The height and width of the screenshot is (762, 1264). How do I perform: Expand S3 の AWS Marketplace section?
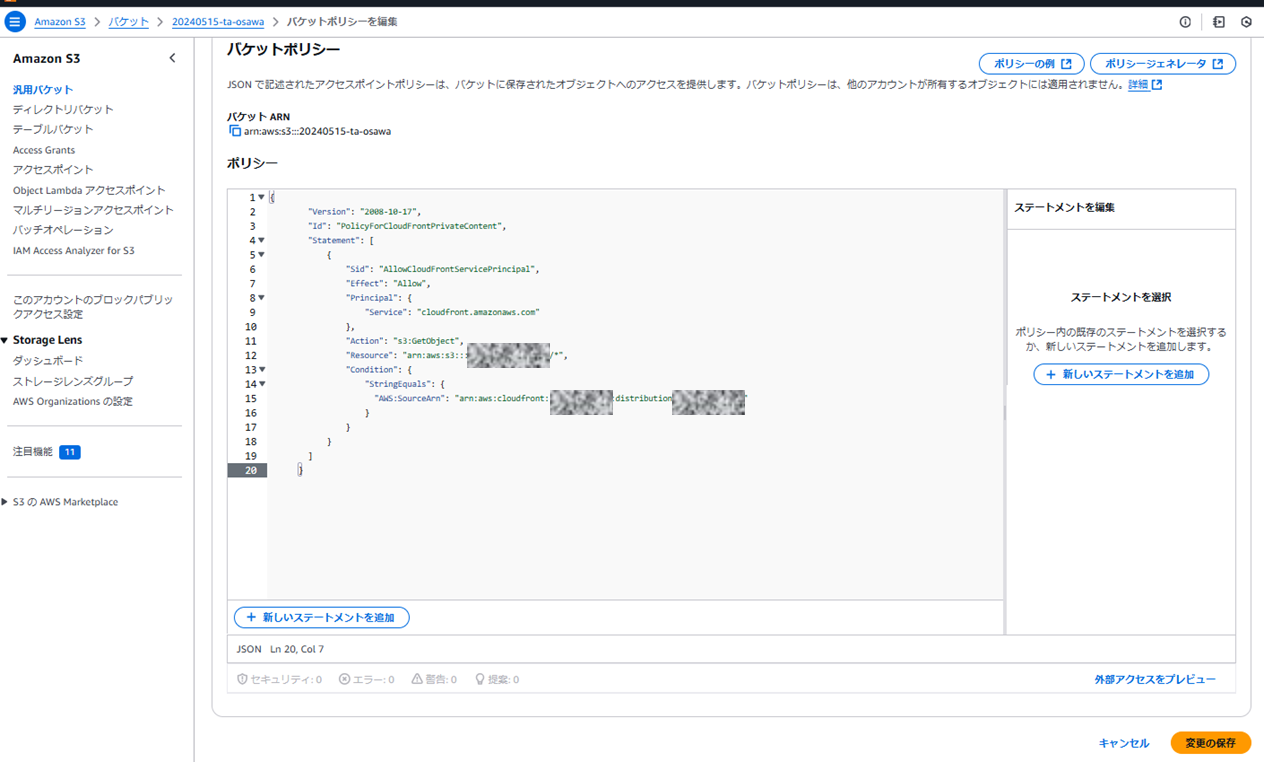click(5, 502)
